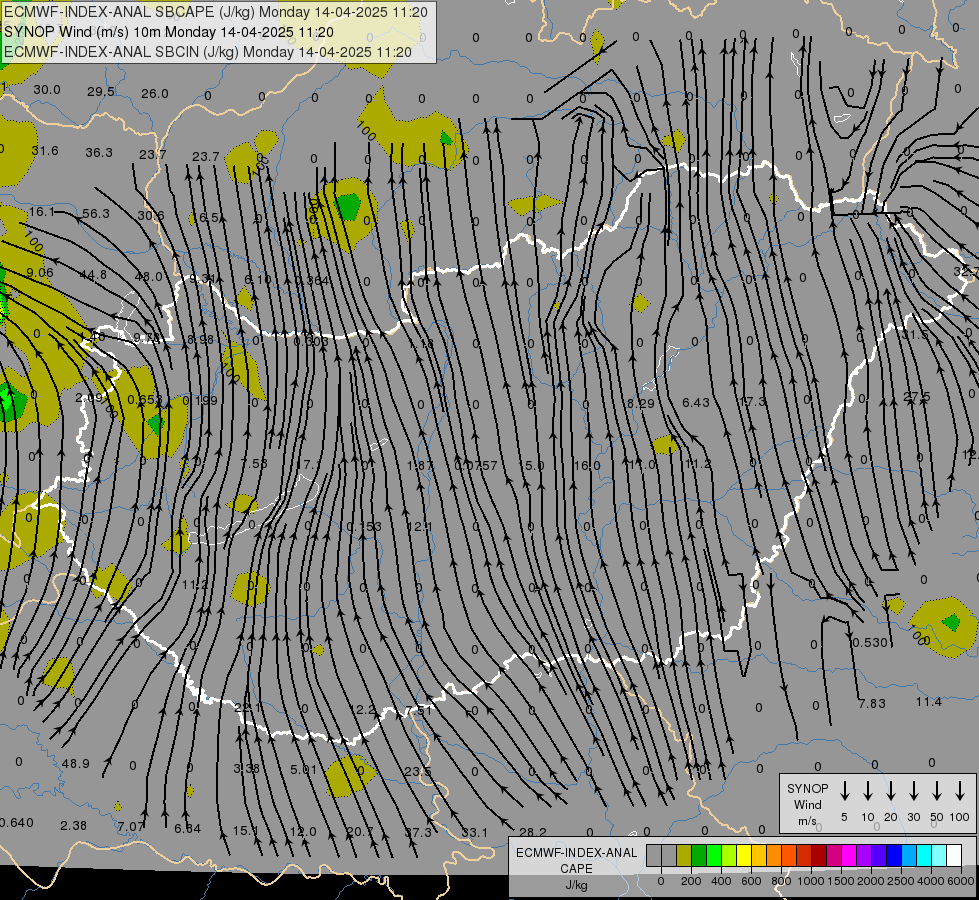979x900 pixels.
Task: Click the 31.6 value on the map
Action: click(45, 151)
